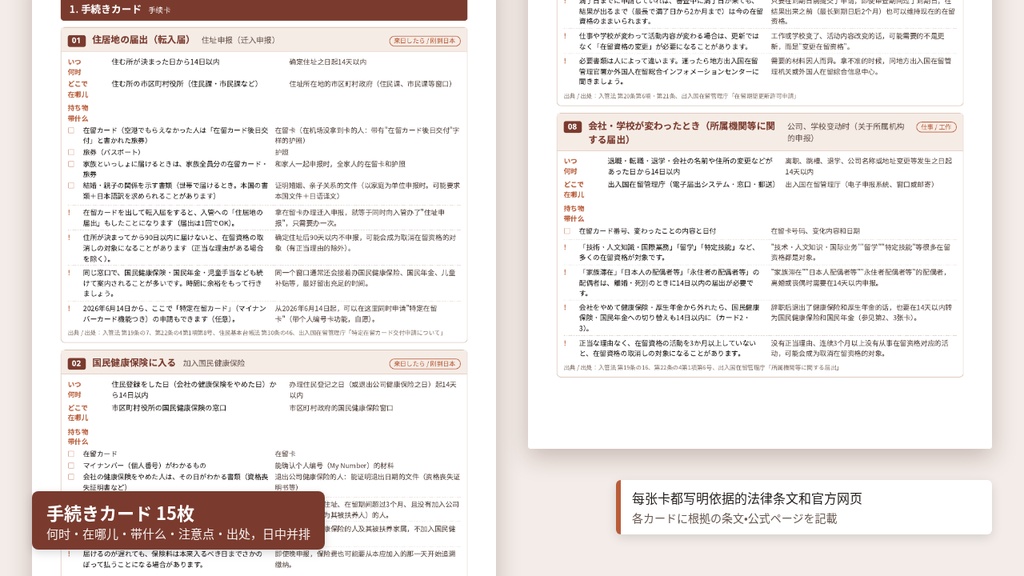The width and height of the screenshot is (1024, 576).
Task: Click the どこで 在哪儿 label in card 02
Action: coord(78,412)
